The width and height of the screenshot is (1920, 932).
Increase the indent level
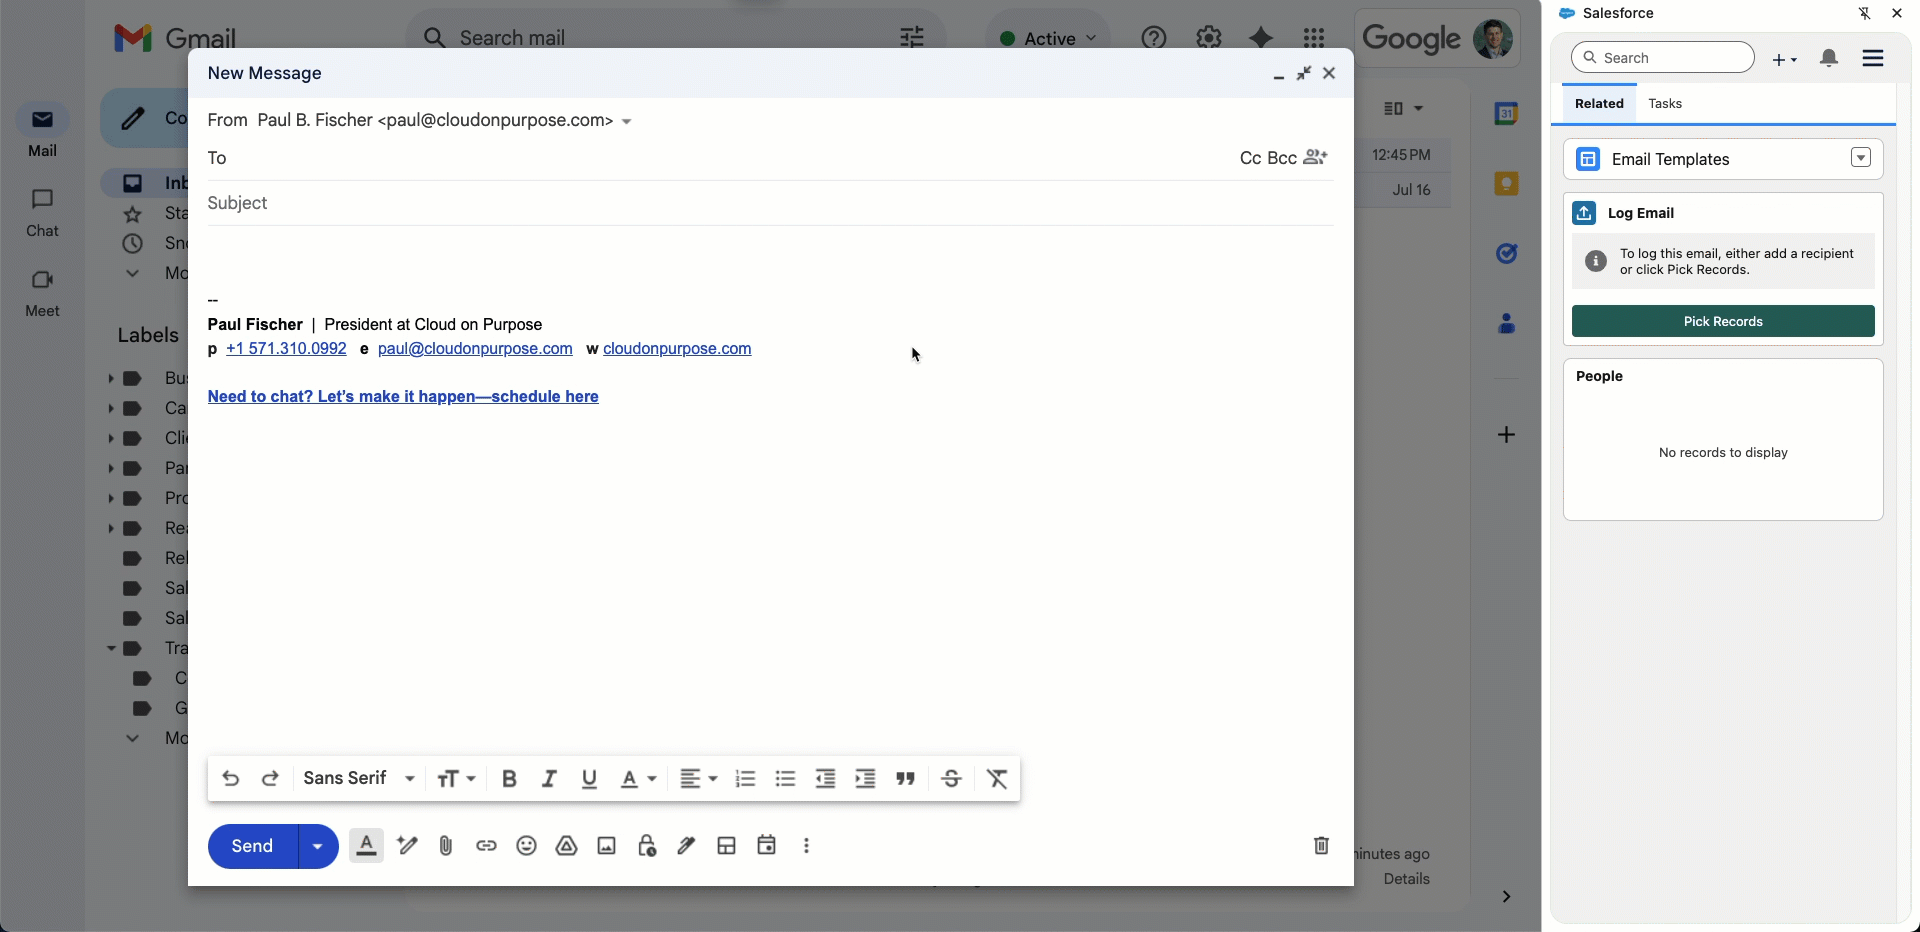[x=865, y=779]
